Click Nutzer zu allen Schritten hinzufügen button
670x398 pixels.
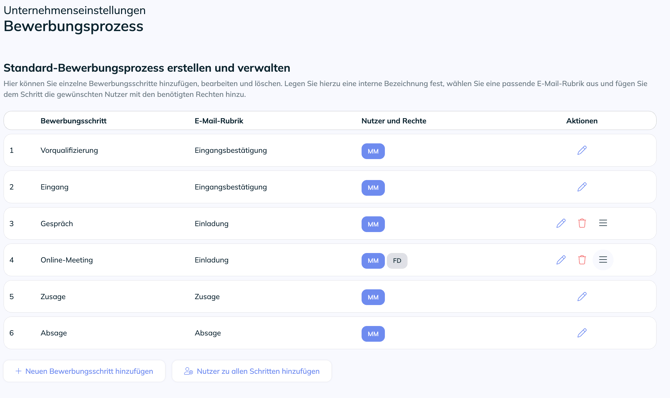(252, 371)
